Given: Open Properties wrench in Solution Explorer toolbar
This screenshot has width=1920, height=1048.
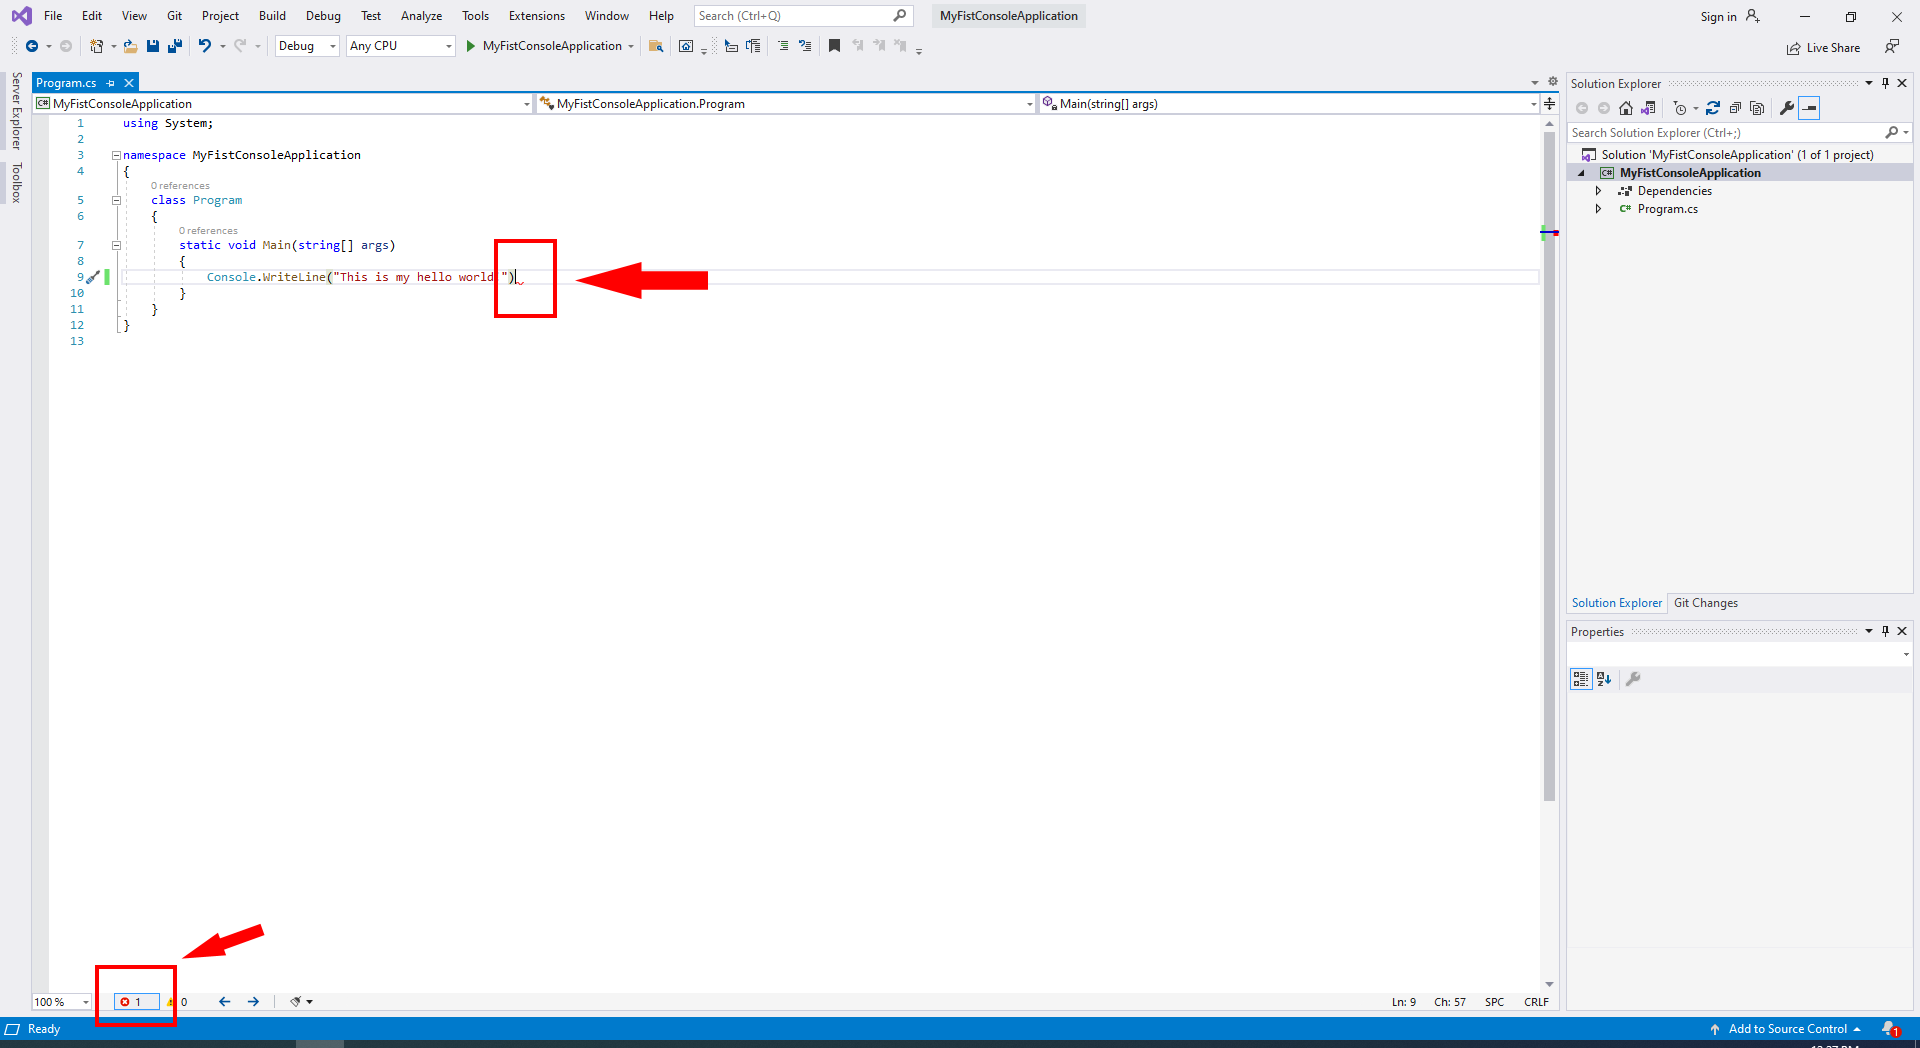Looking at the screenshot, I should [x=1787, y=108].
